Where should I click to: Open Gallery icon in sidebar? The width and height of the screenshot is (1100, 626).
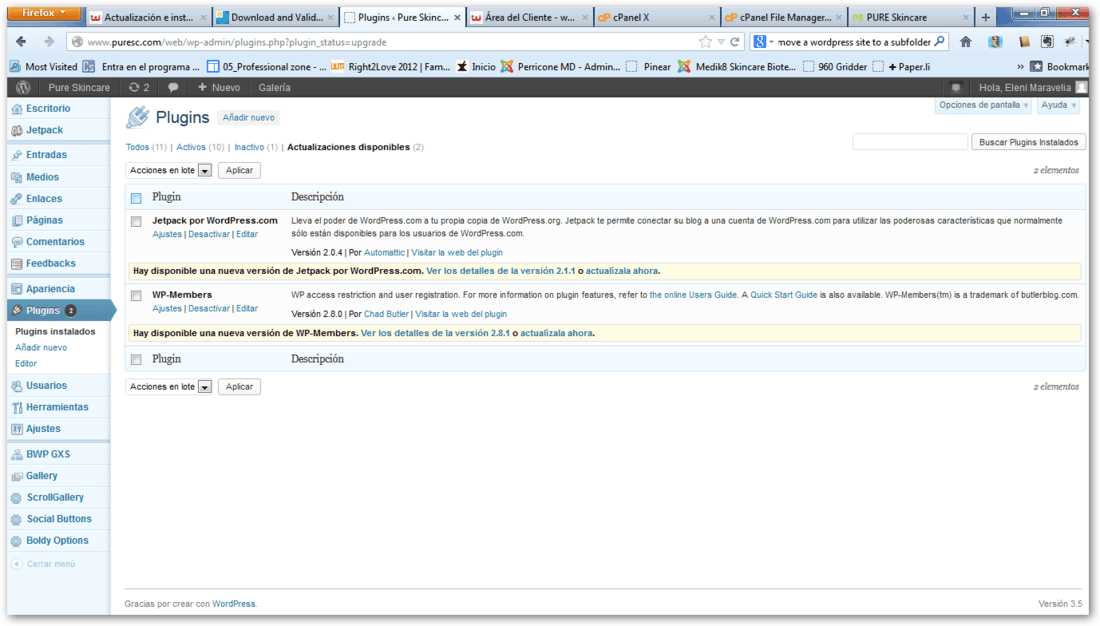point(17,477)
